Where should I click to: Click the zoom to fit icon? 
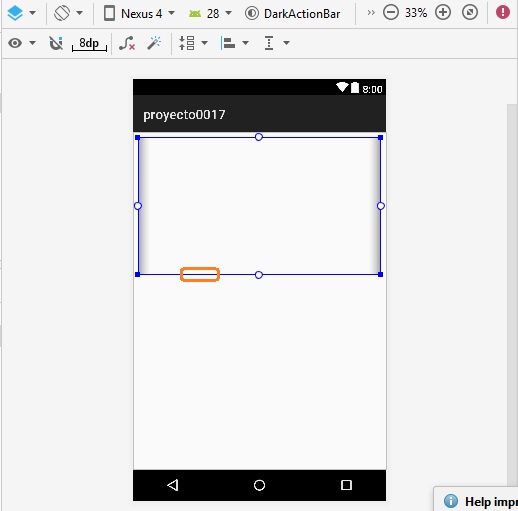pyautogui.click(x=470, y=13)
